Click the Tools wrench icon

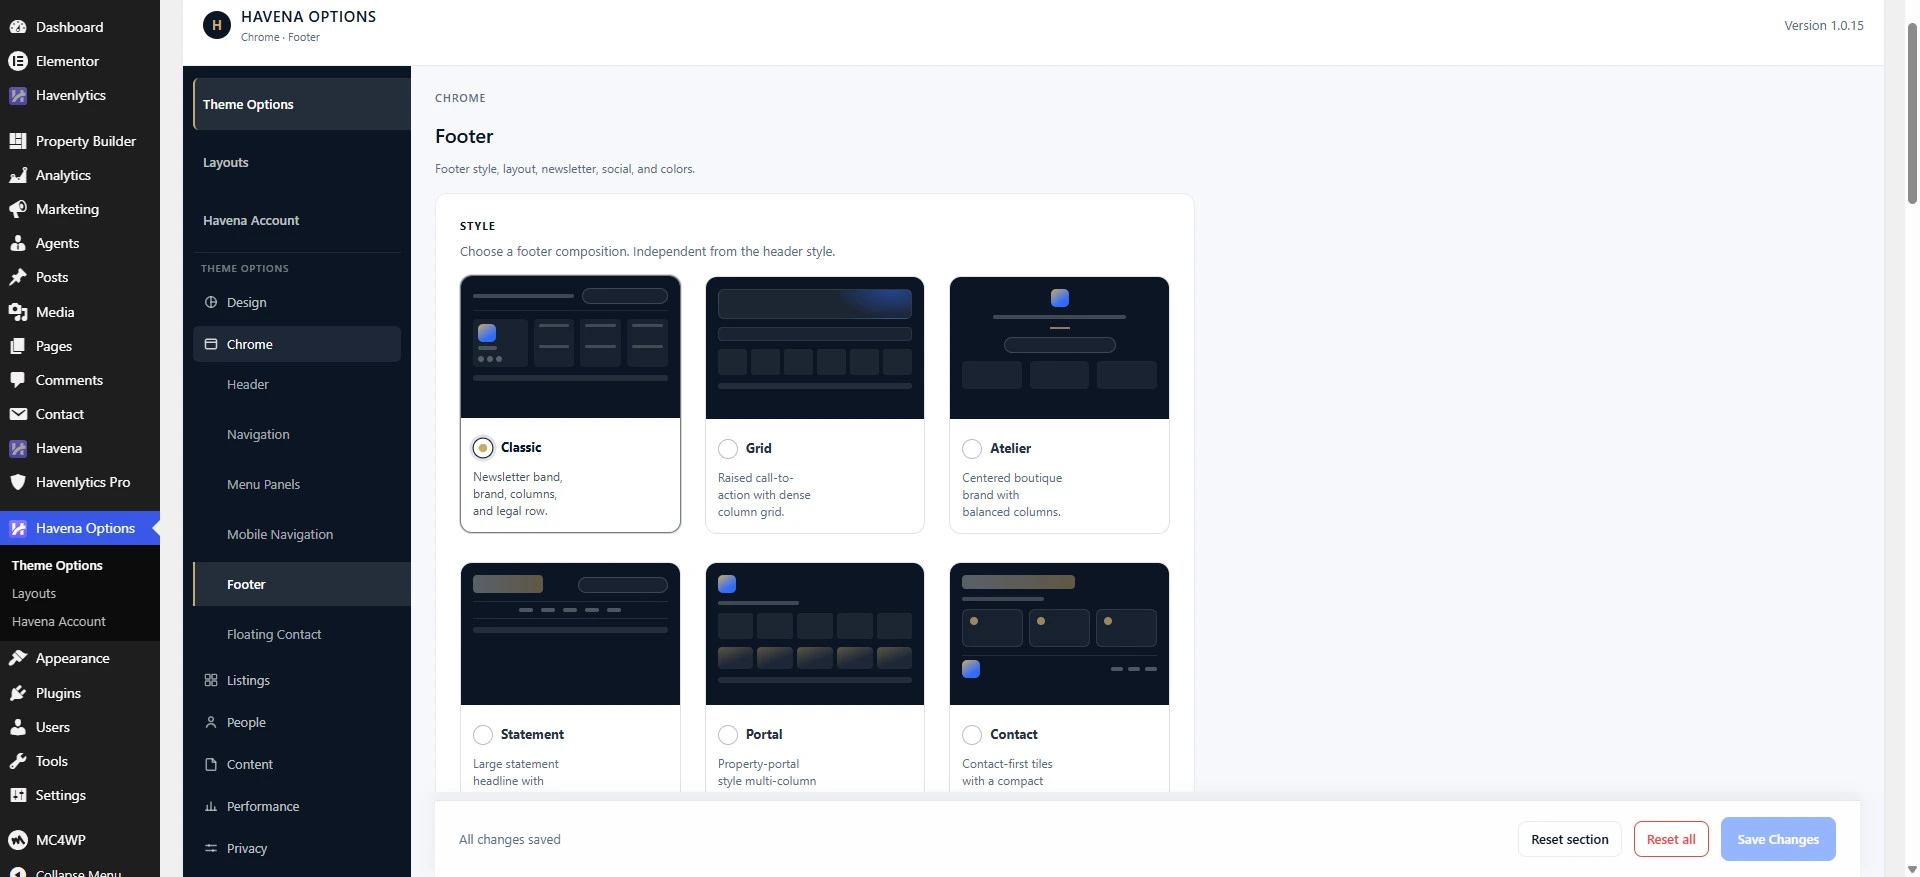point(18,761)
